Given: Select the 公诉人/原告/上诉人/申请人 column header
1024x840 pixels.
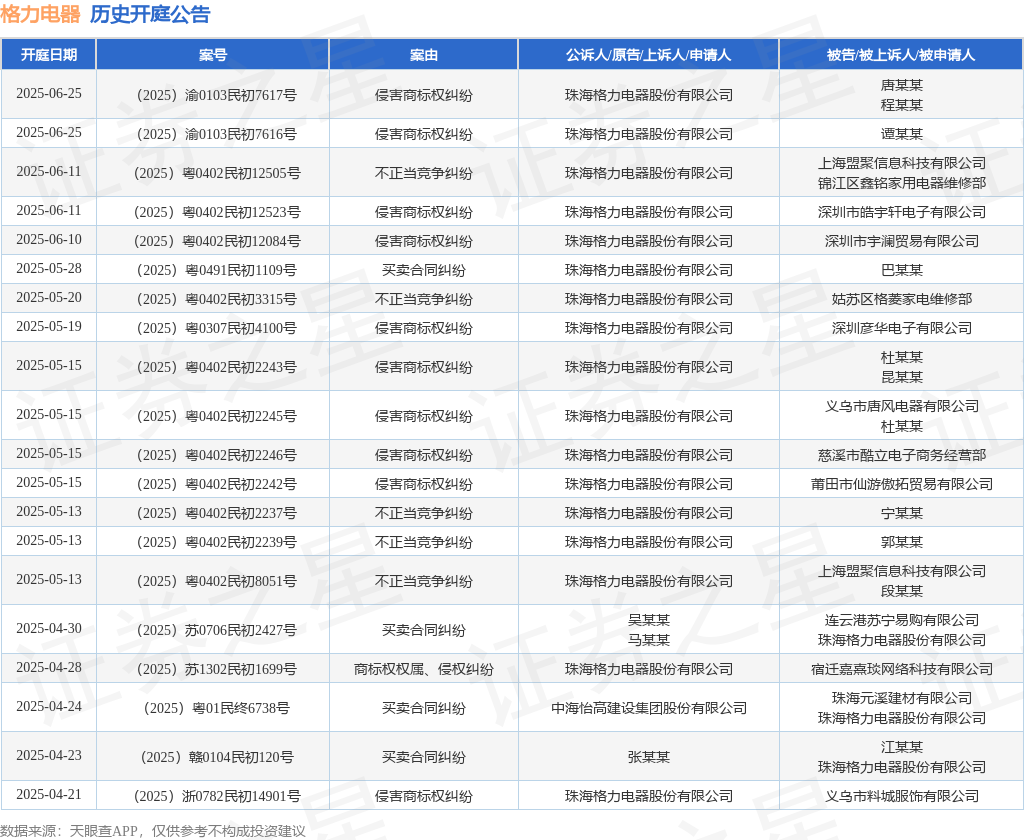Looking at the screenshot, I should [x=648, y=55].
